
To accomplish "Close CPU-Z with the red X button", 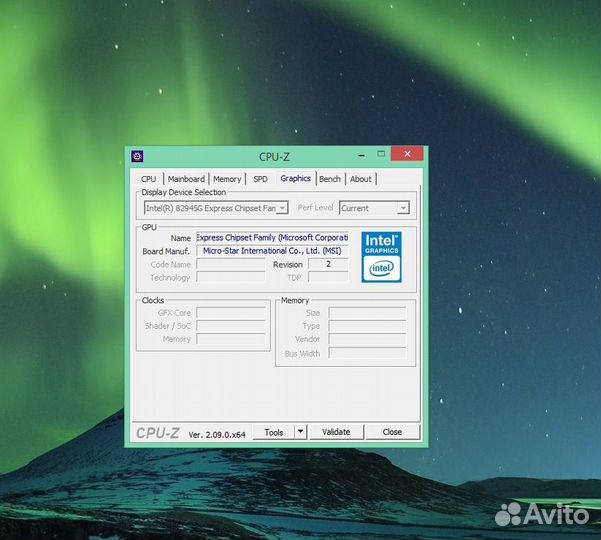I will click(407, 155).
